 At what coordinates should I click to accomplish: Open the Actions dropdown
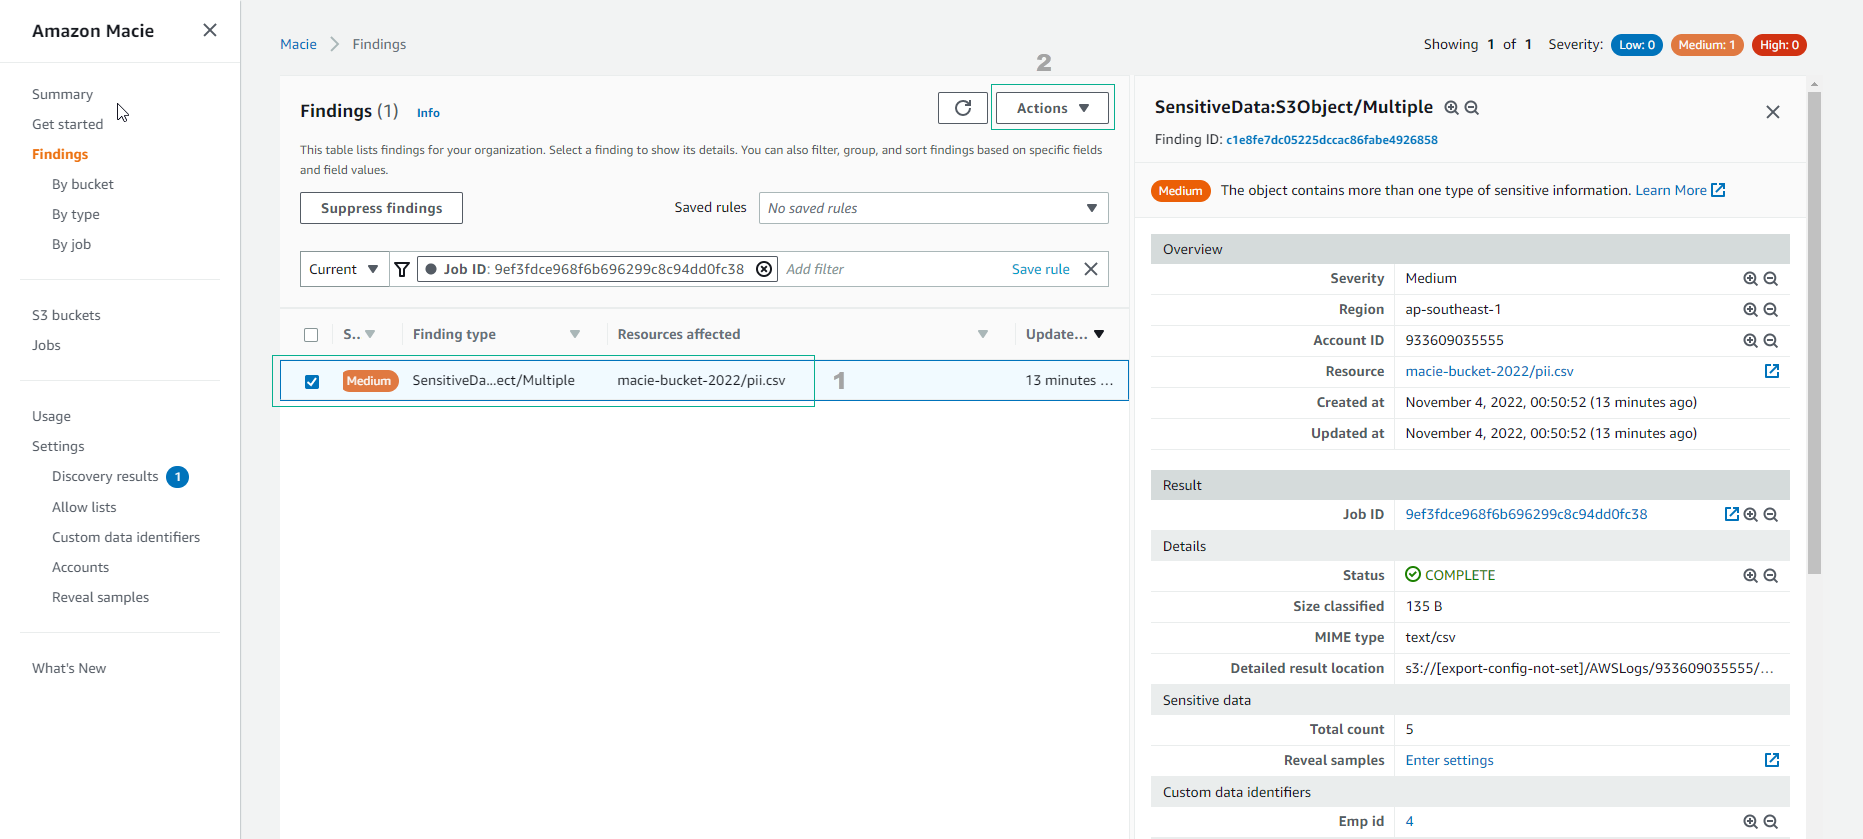point(1052,108)
